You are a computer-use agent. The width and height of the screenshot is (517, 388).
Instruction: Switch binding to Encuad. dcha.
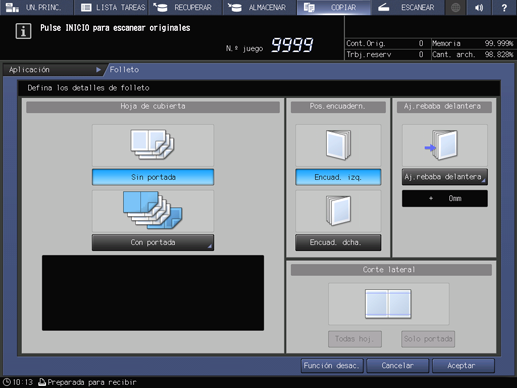(338, 242)
